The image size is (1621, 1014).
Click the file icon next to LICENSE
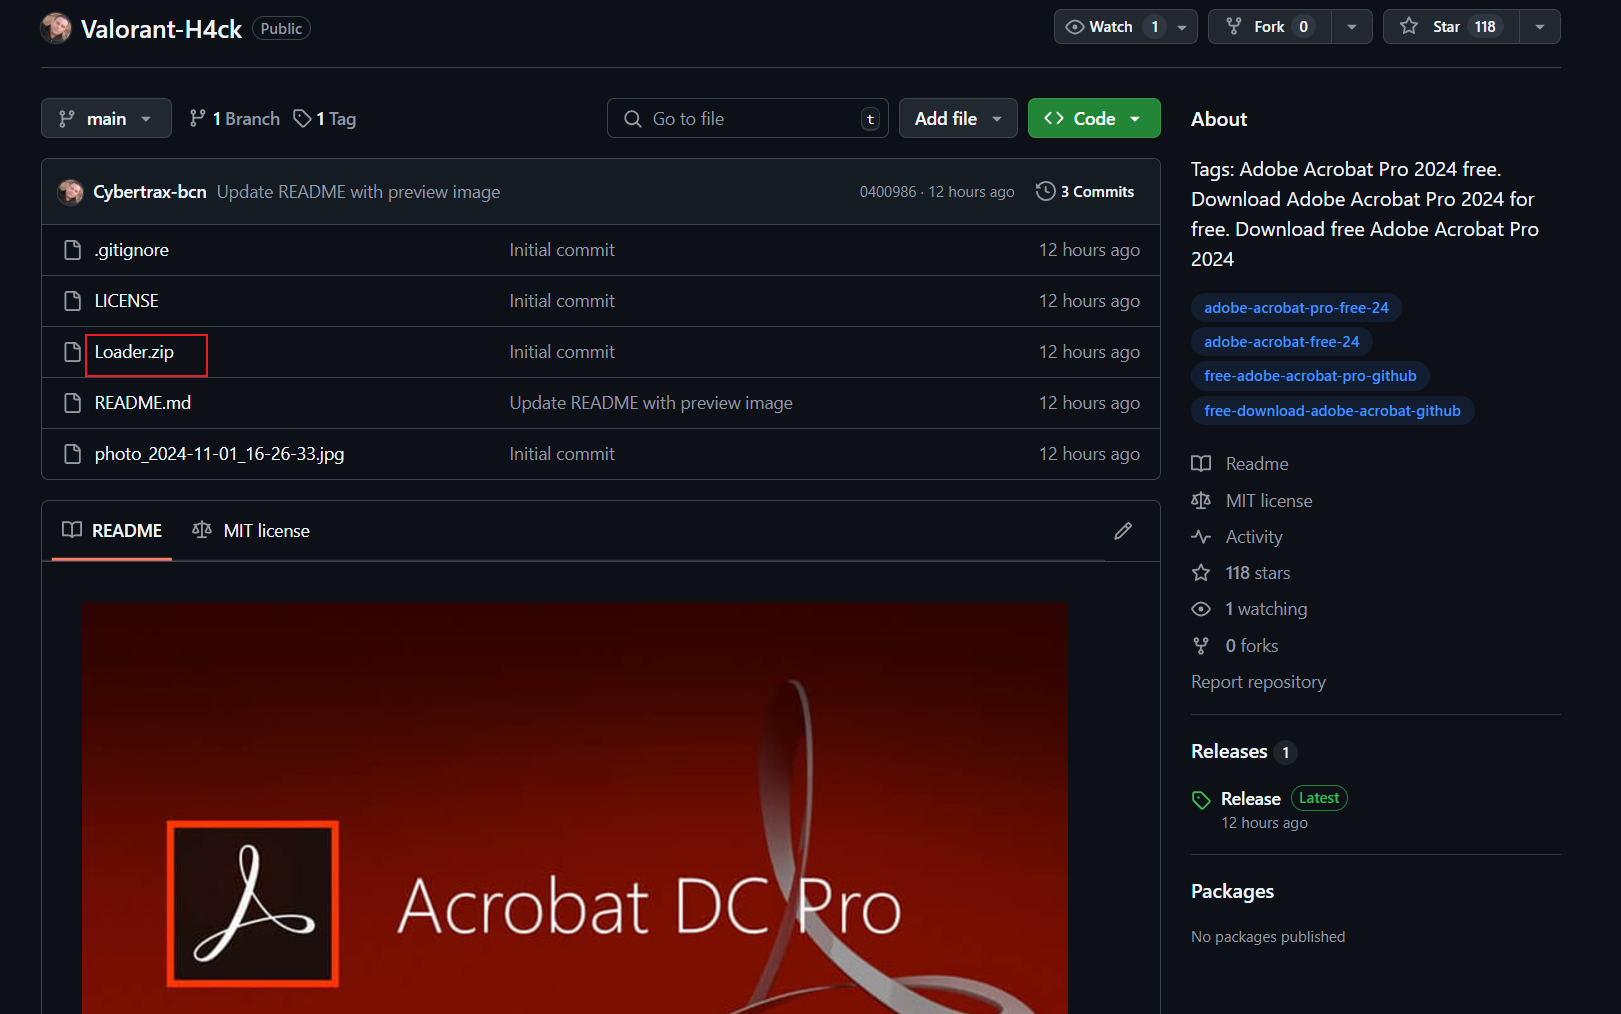click(72, 301)
